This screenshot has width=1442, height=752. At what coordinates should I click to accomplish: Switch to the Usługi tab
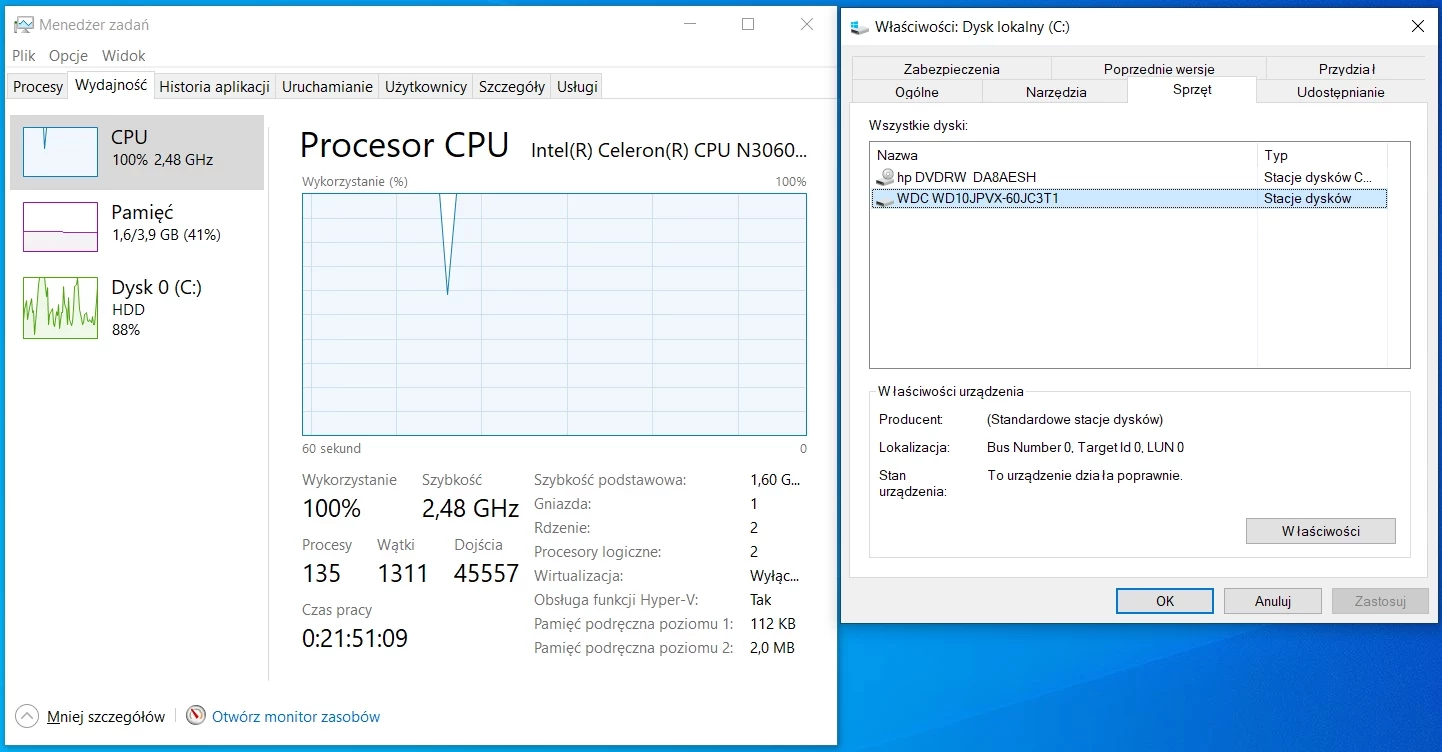(576, 87)
